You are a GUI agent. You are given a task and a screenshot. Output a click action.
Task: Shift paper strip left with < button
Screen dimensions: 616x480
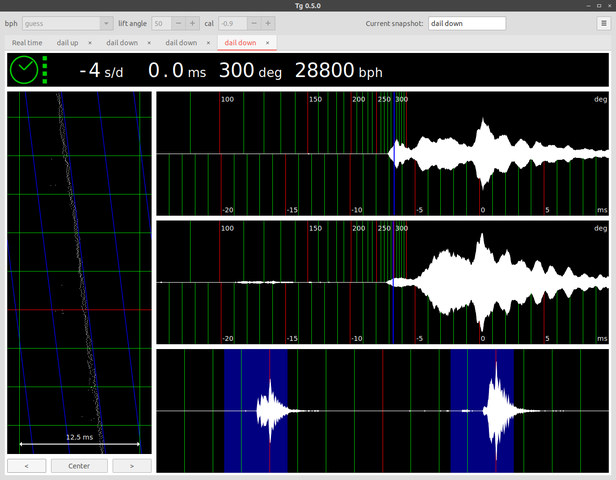tap(26, 466)
